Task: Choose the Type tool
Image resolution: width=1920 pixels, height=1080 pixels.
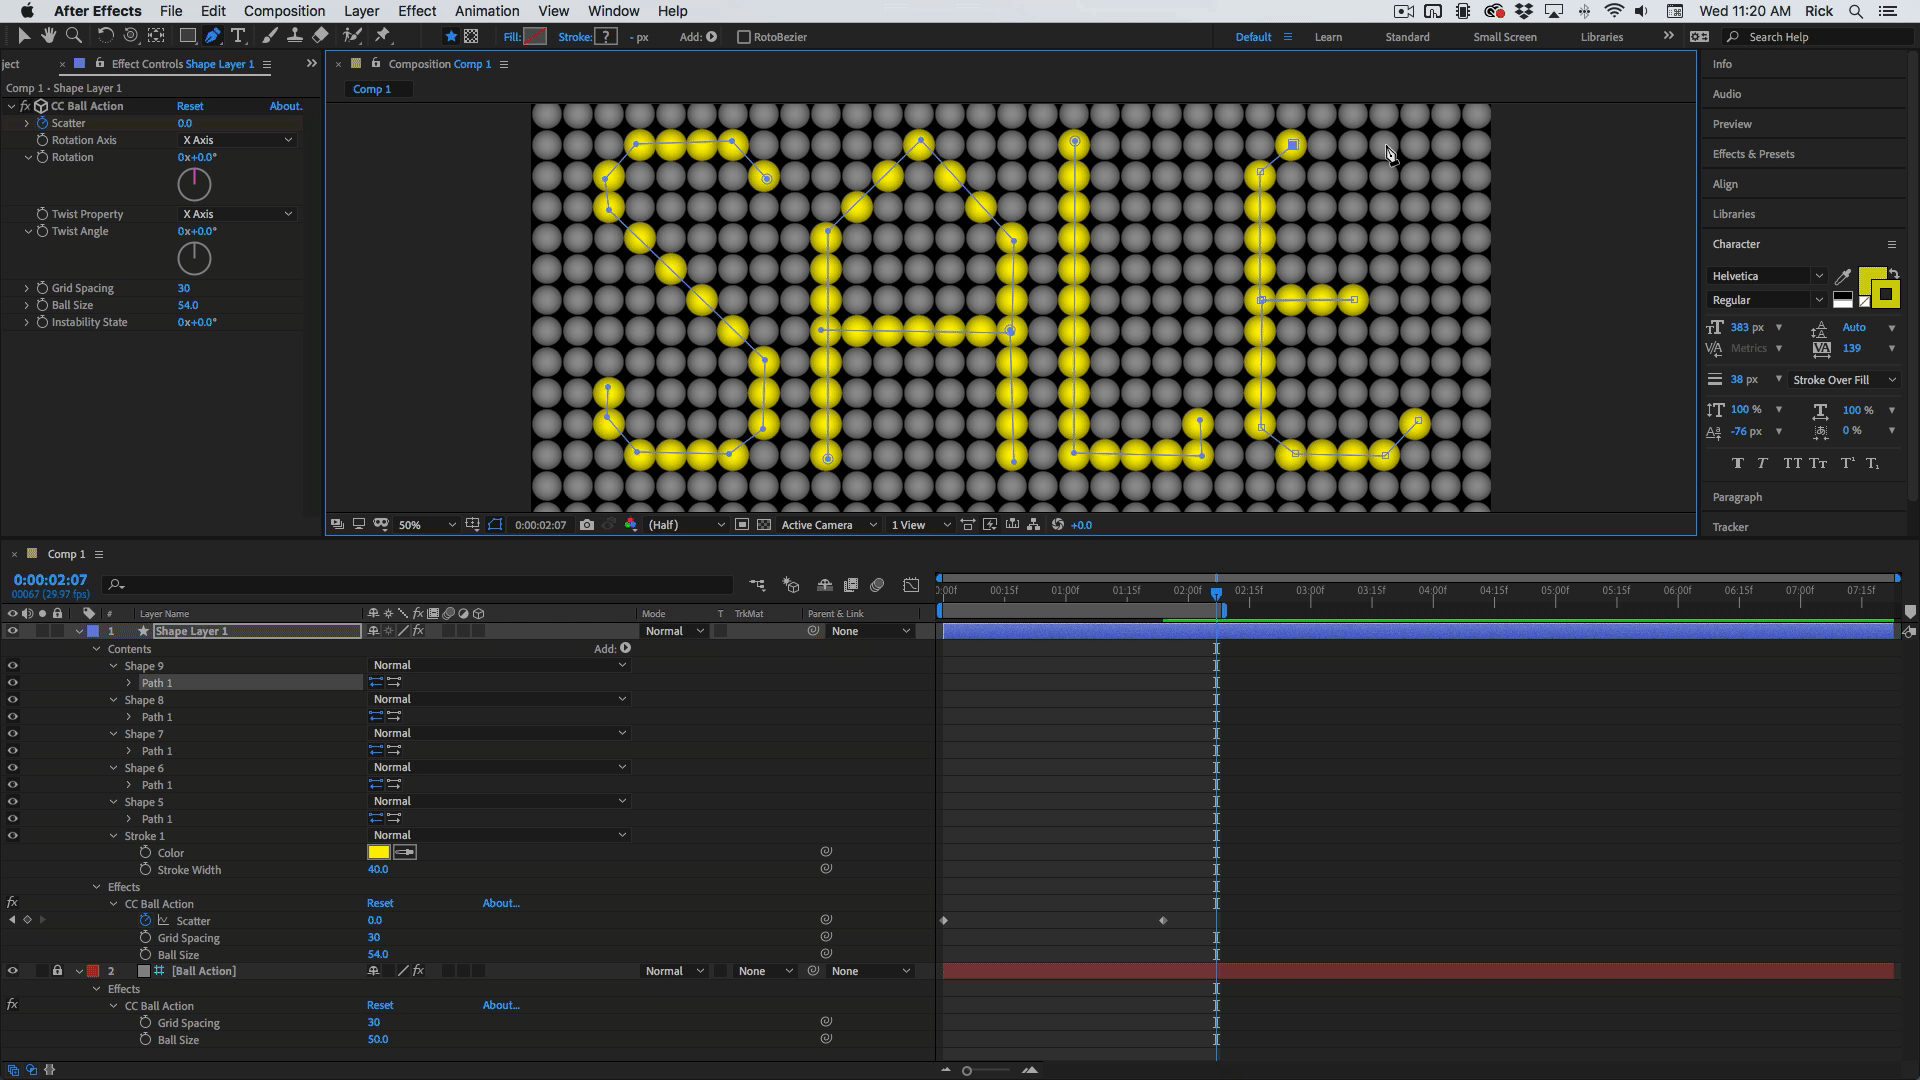Action: click(x=238, y=36)
